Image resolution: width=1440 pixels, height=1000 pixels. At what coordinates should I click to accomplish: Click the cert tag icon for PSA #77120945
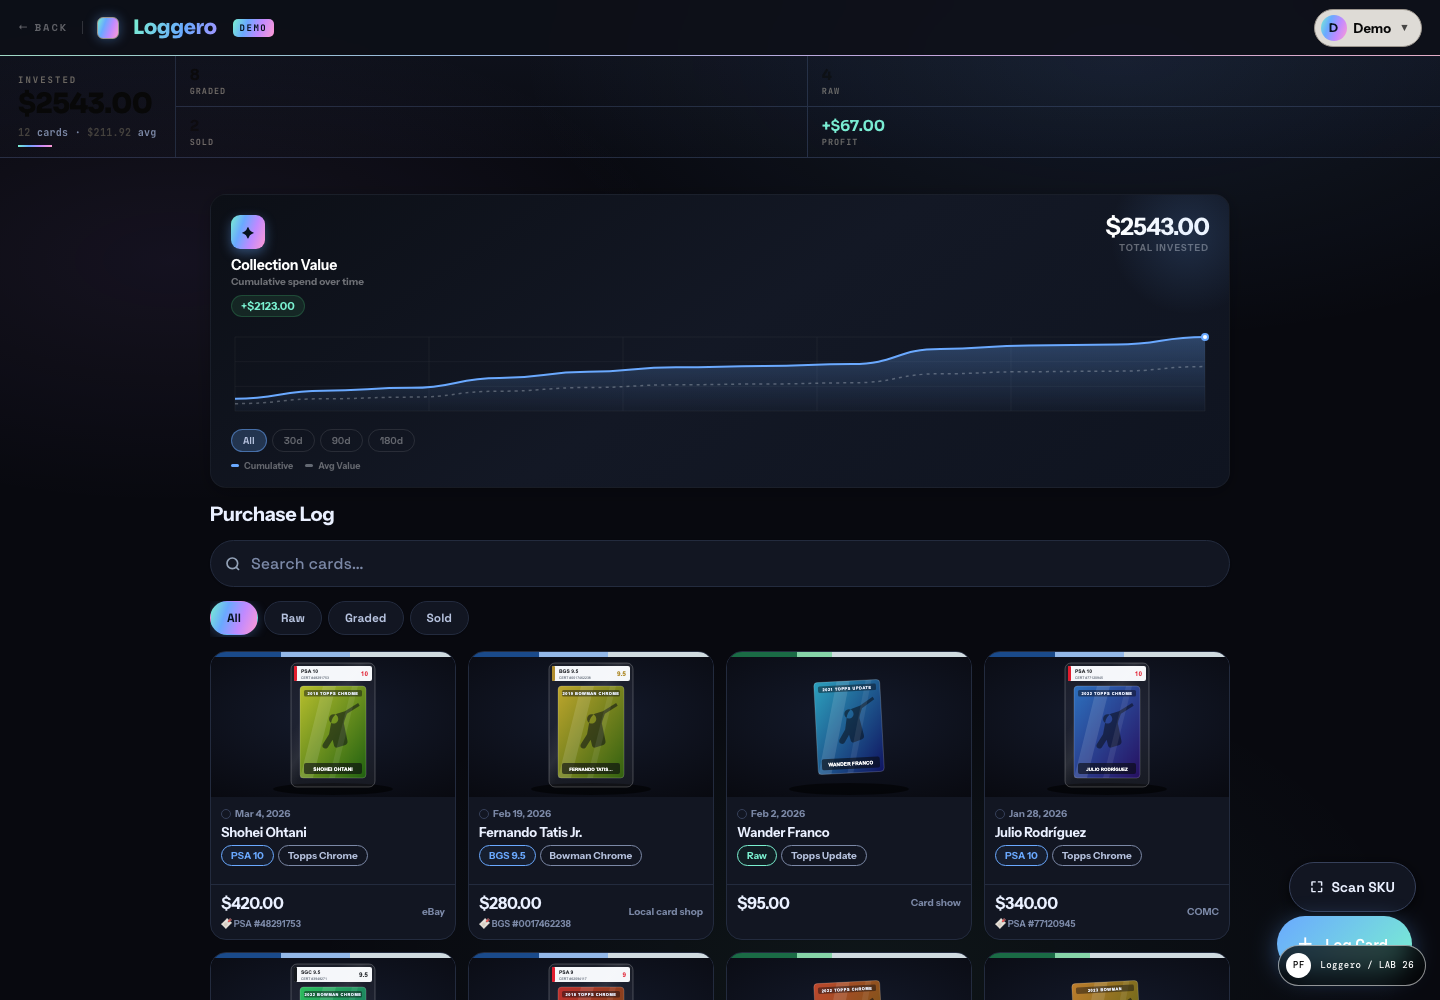[1000, 924]
